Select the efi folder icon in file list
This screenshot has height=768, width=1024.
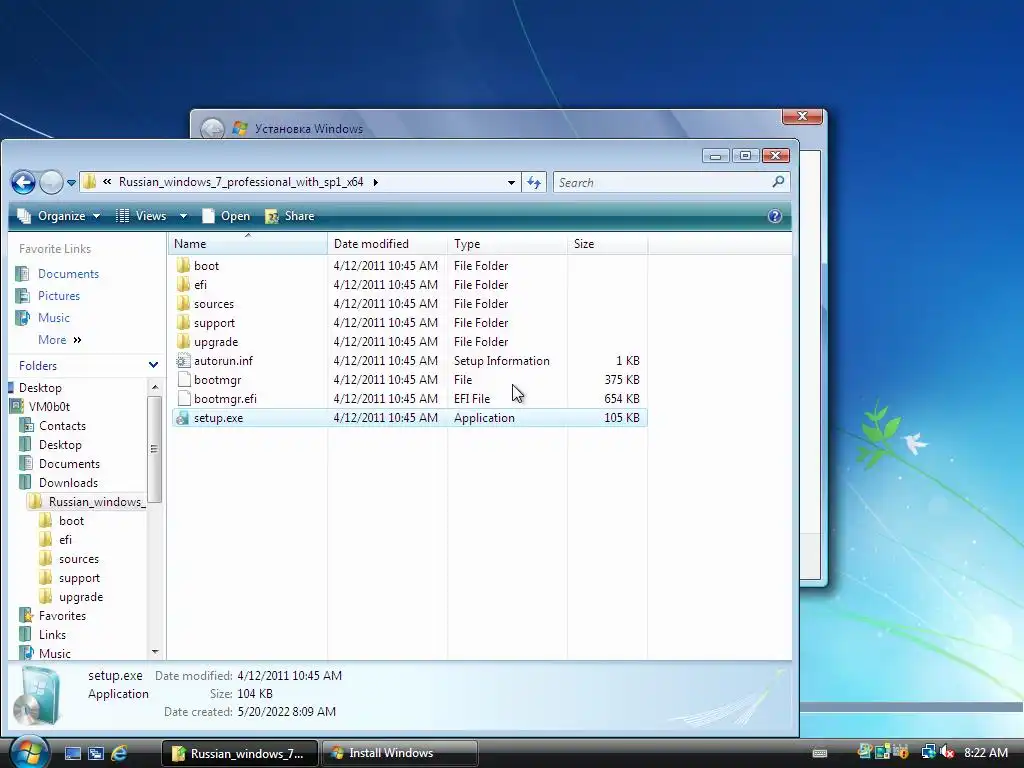point(184,284)
